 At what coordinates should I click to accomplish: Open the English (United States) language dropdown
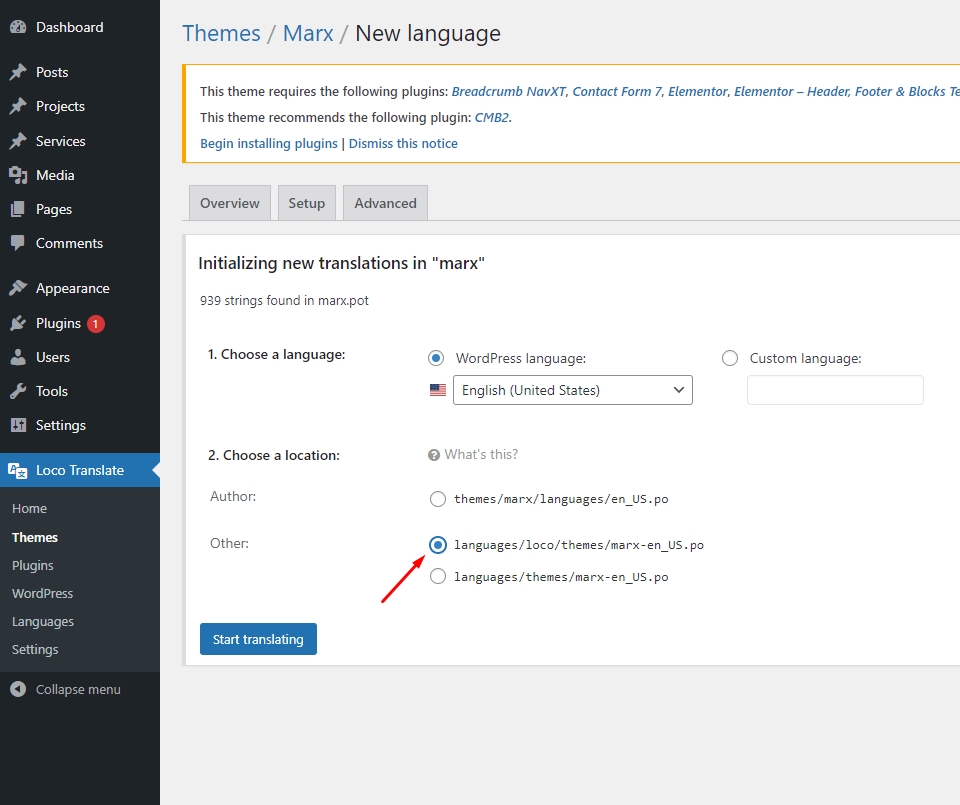point(572,390)
